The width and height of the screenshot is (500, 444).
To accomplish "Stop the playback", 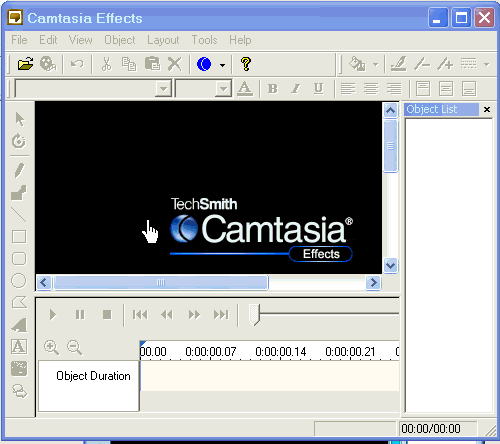I will tap(107, 315).
